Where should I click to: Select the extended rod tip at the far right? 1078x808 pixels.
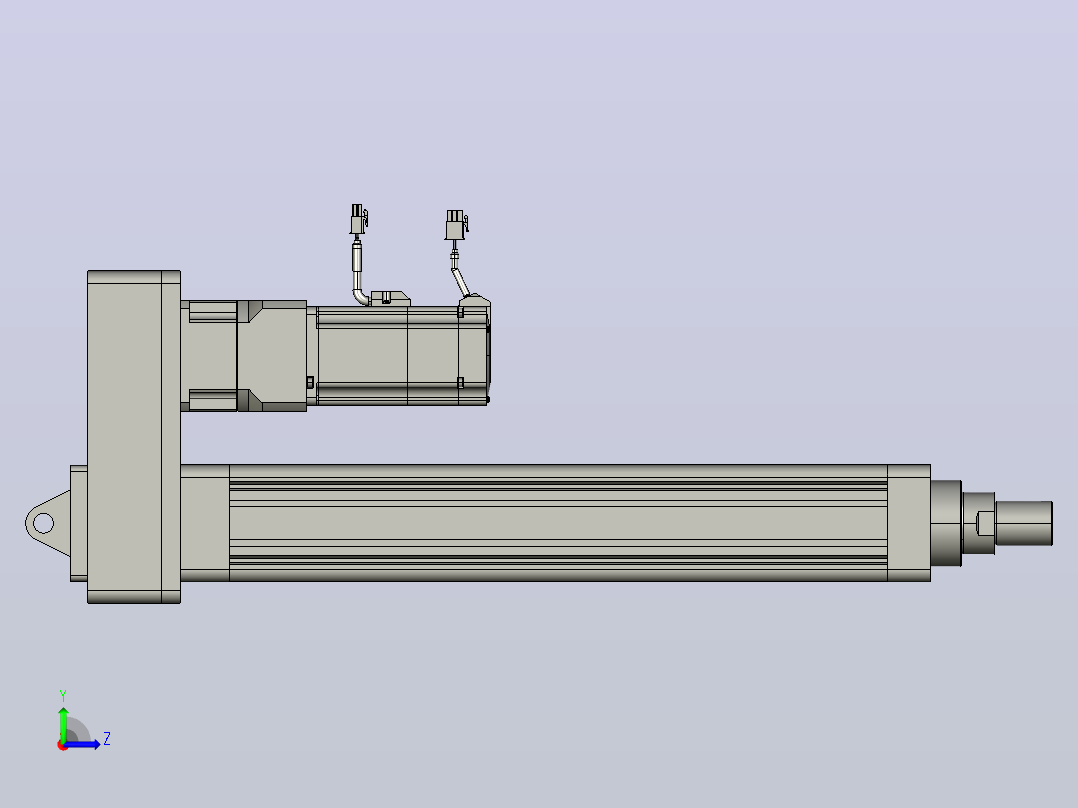(1024, 523)
